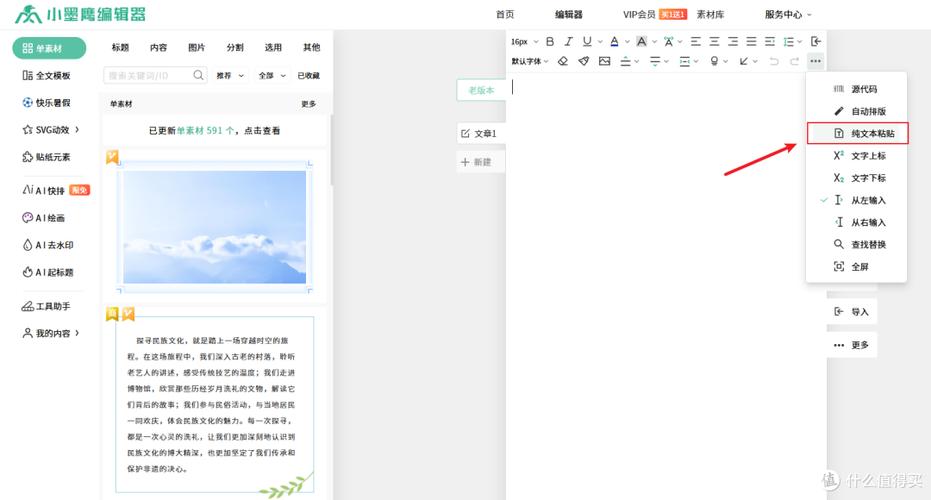Viewport: 931px width, 500px height.
Task: Click the 导入 import button
Action: pos(852,312)
